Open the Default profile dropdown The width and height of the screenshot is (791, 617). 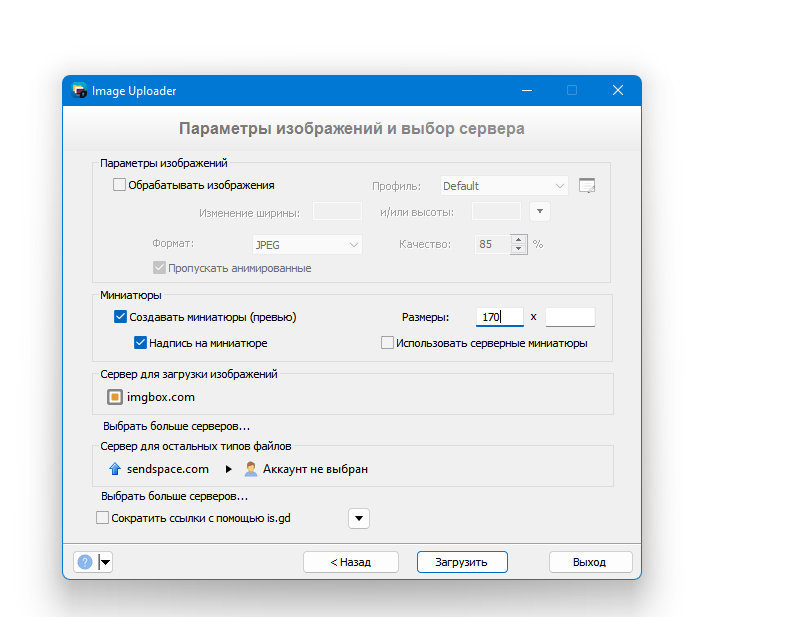504,186
